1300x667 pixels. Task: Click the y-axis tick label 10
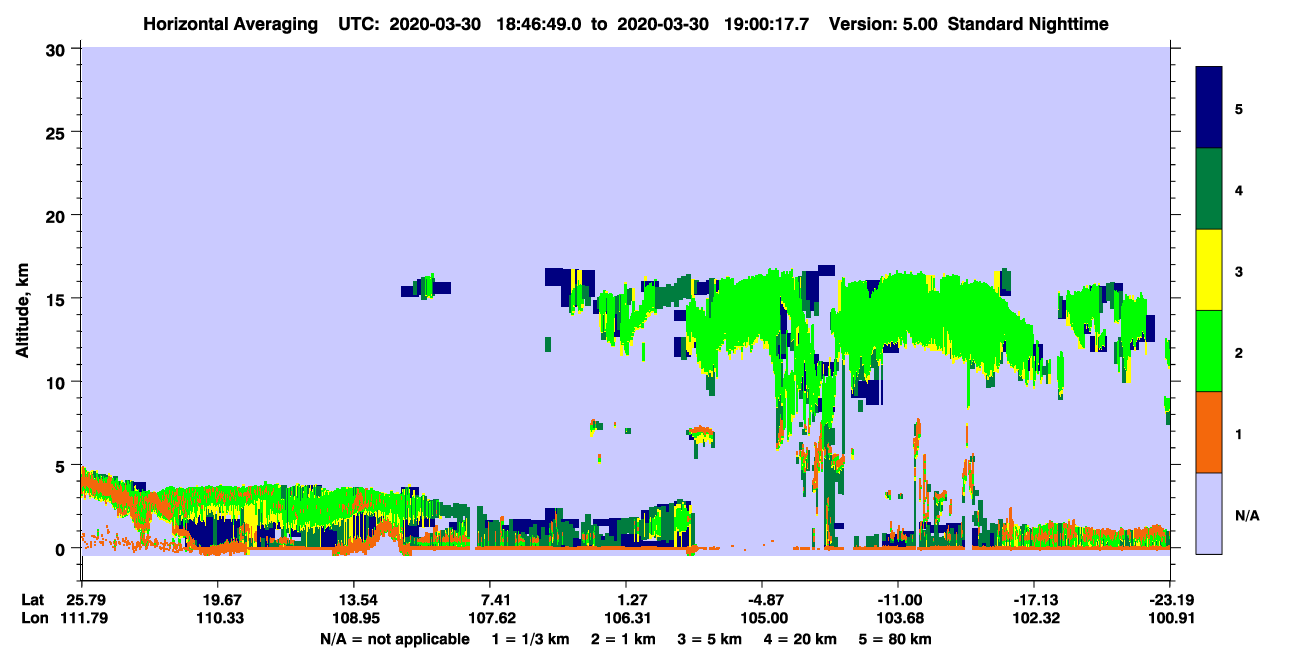(58, 382)
